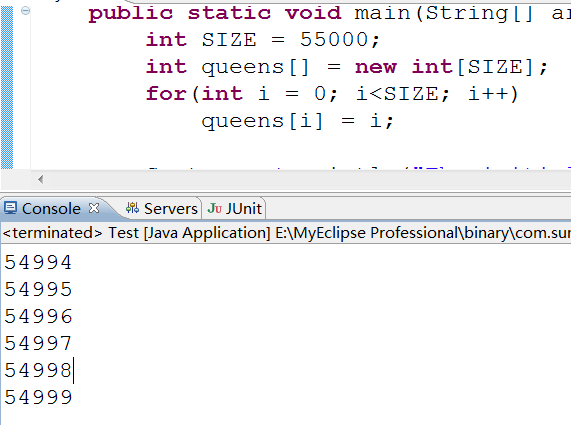Click the 'queens[i] = i;' statement
This screenshot has width=571, height=425.
(298, 121)
